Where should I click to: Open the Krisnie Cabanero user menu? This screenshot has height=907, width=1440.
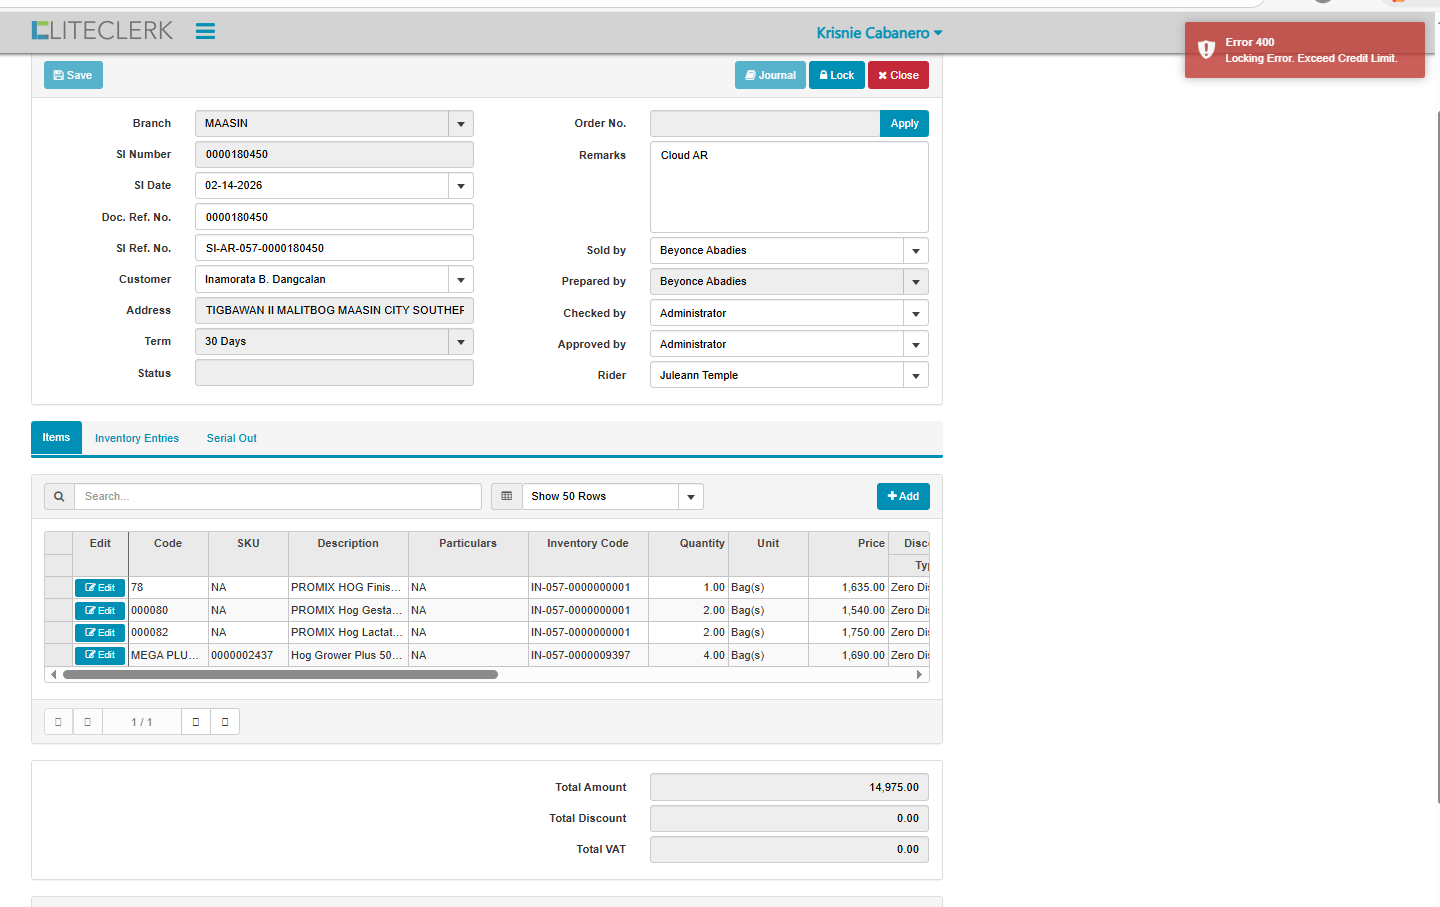(879, 33)
